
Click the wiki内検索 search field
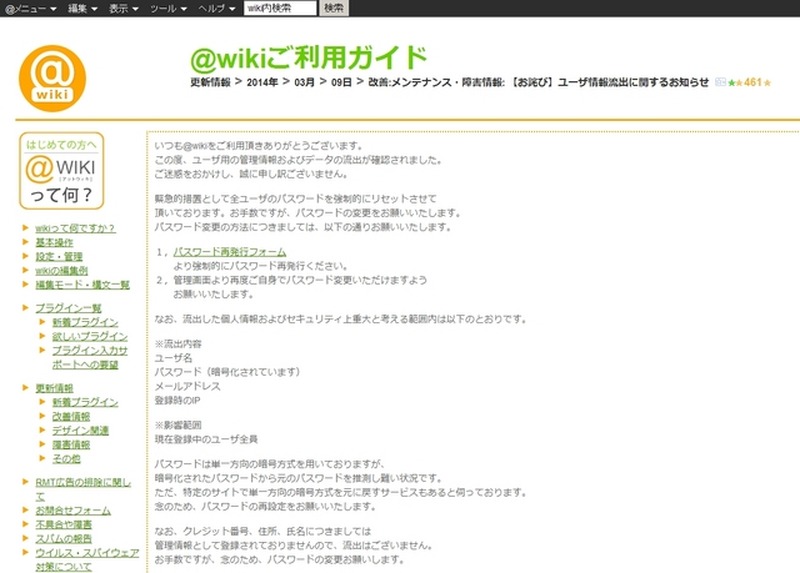point(280,8)
